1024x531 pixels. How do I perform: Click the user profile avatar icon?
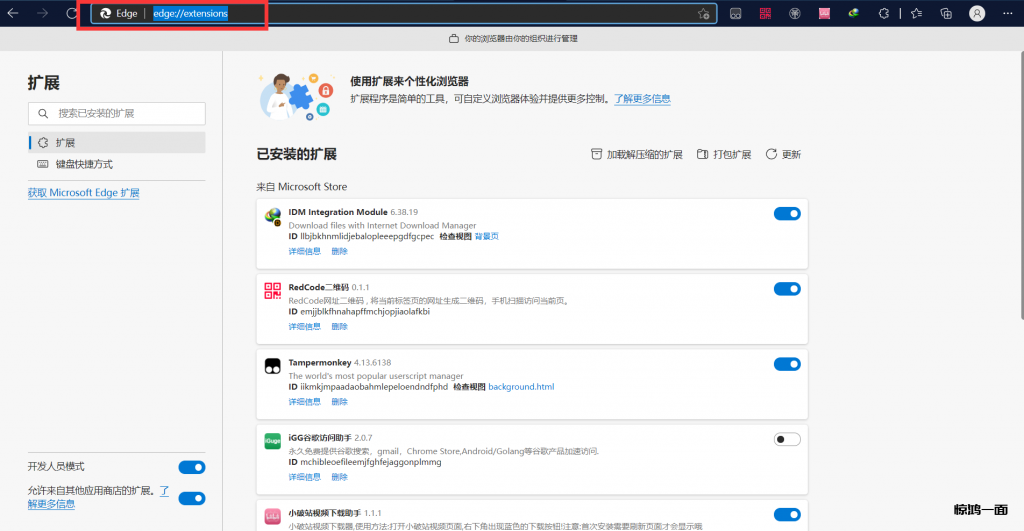pos(977,13)
